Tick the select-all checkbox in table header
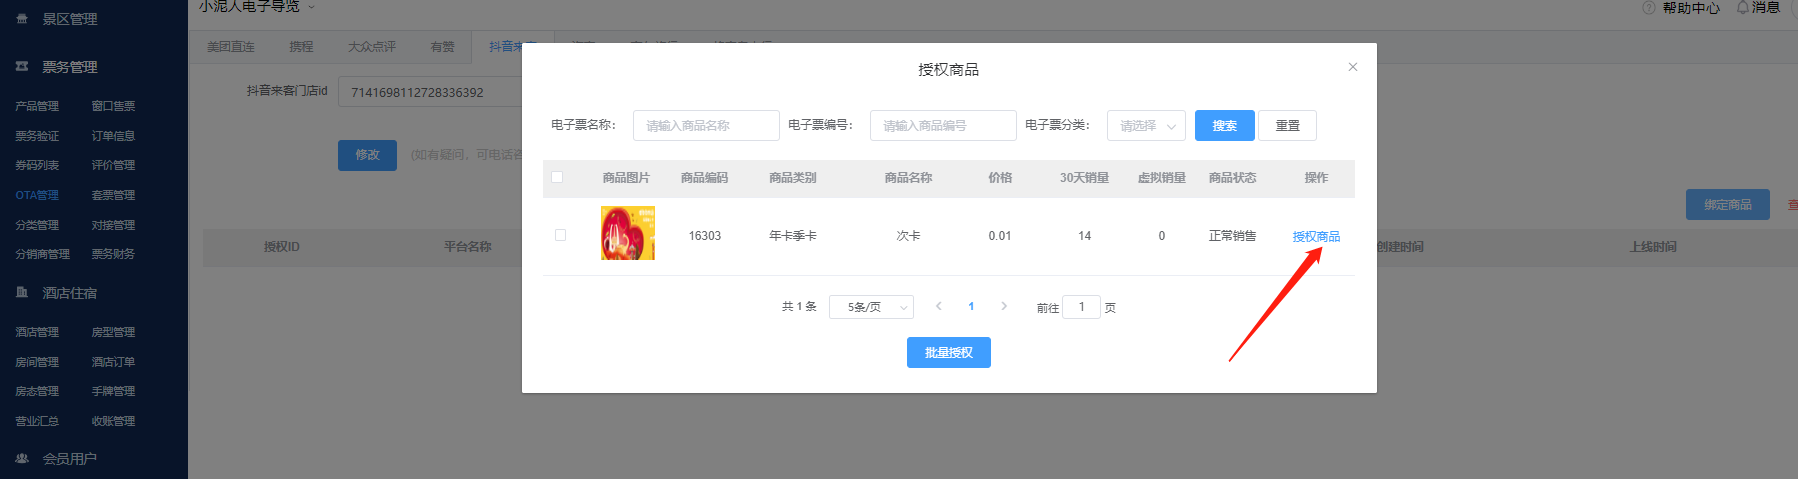 [557, 177]
